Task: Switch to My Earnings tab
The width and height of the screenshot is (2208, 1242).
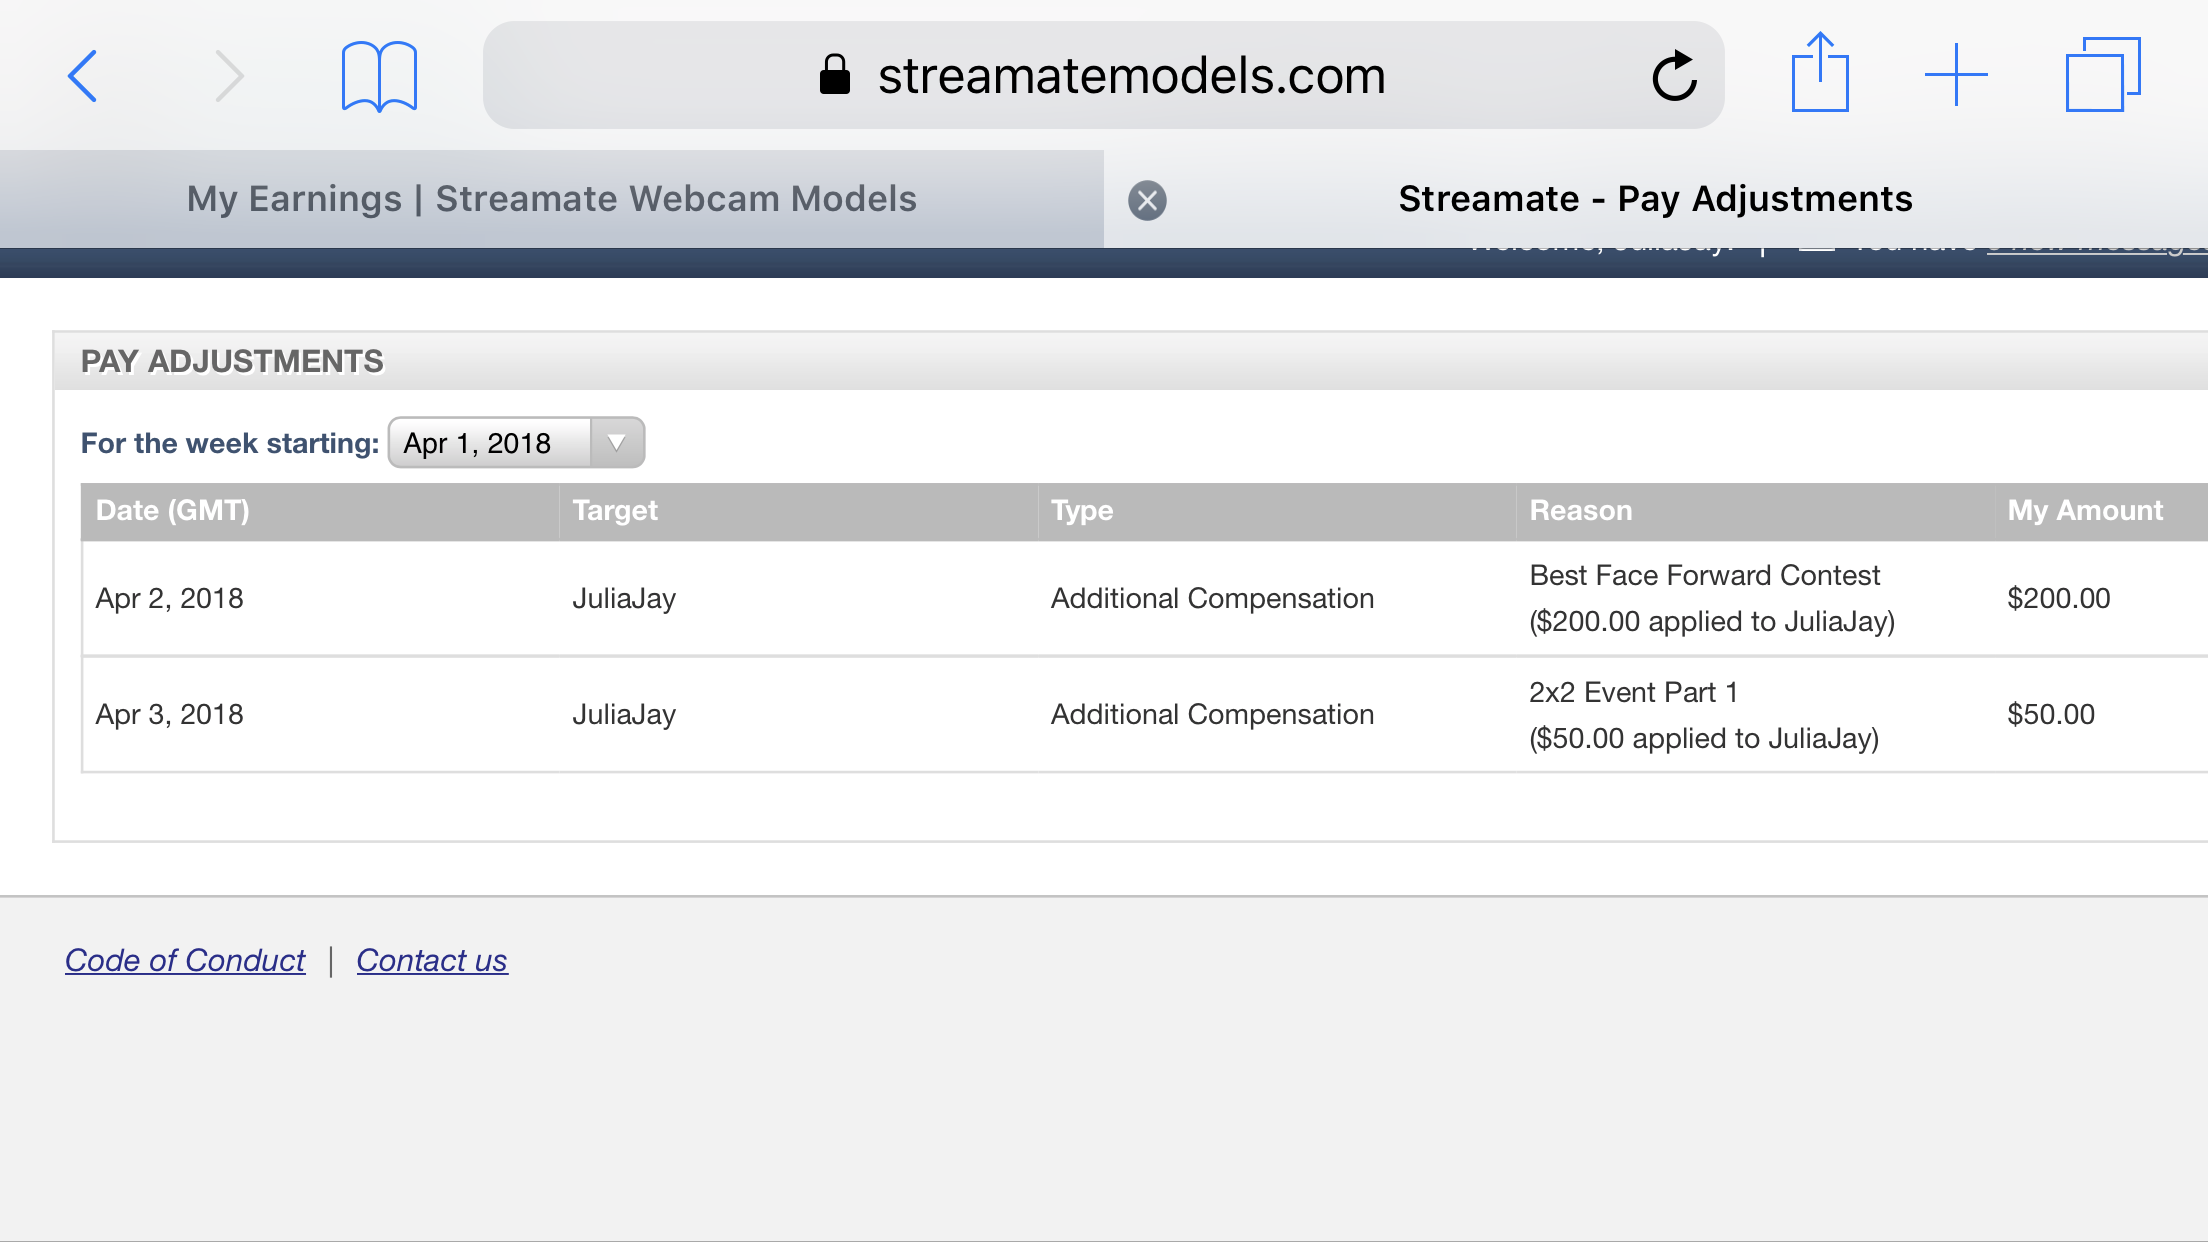Action: pyautogui.click(x=552, y=199)
